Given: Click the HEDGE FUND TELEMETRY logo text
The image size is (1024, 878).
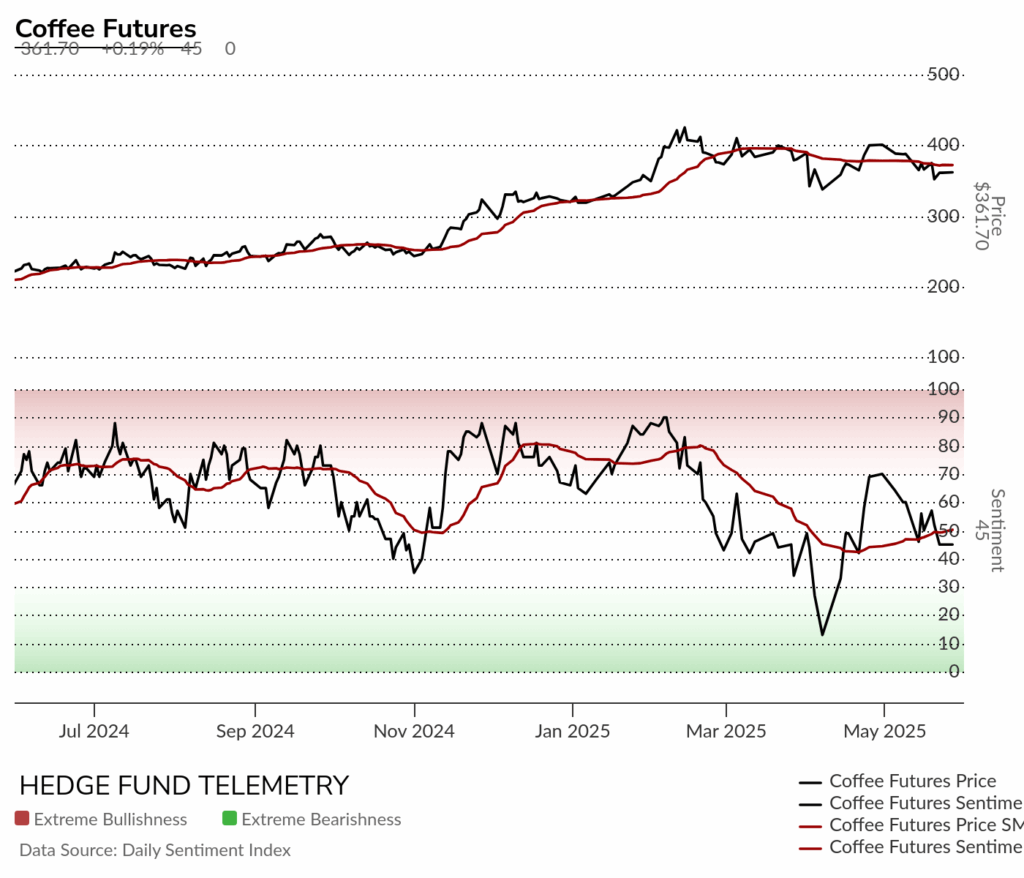Looking at the screenshot, I should pos(184,785).
